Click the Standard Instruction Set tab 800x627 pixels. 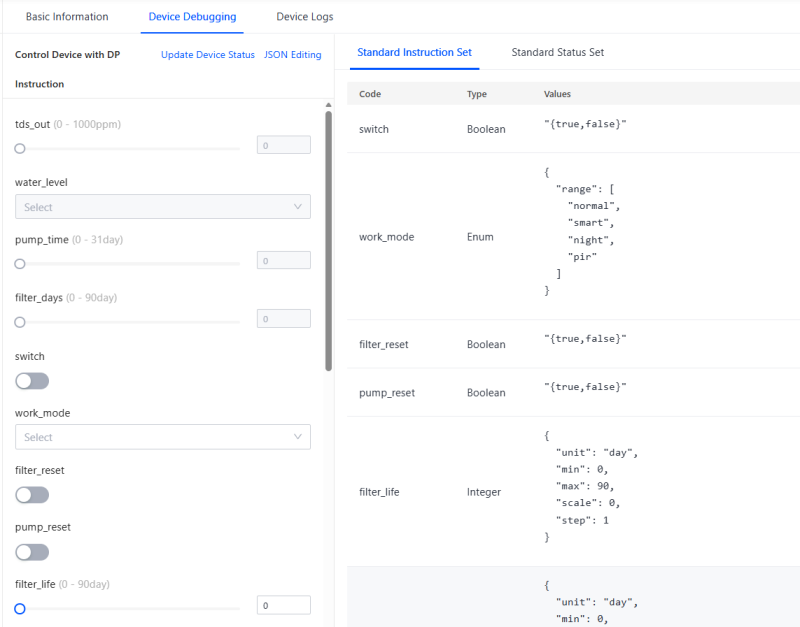click(414, 52)
